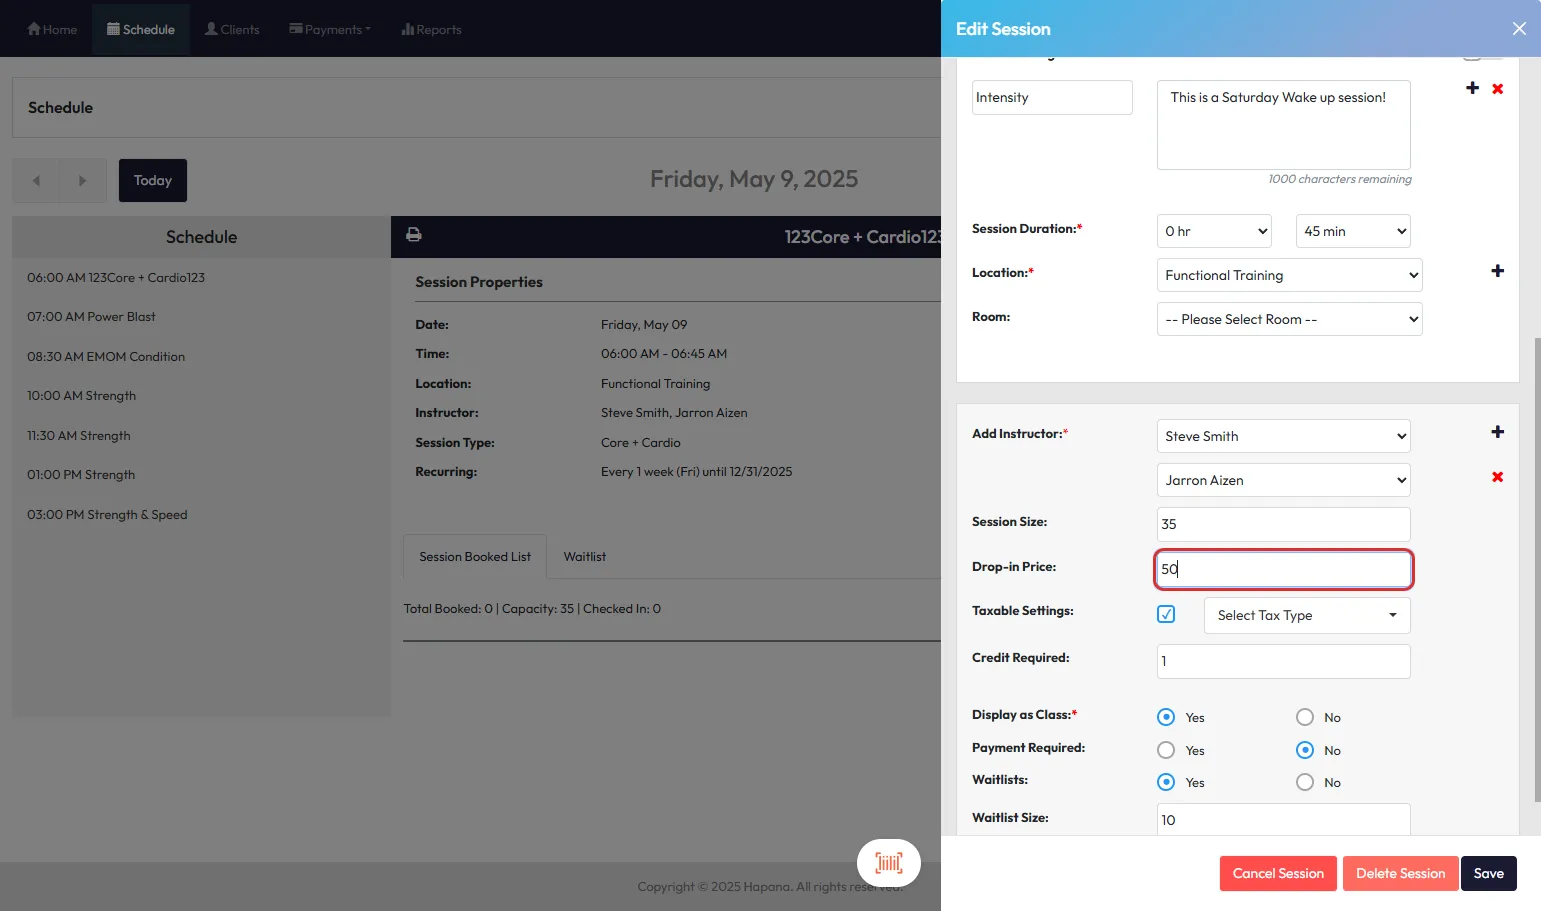This screenshot has height=911, width=1541.
Task: Click the Delete Session button
Action: click(1400, 873)
